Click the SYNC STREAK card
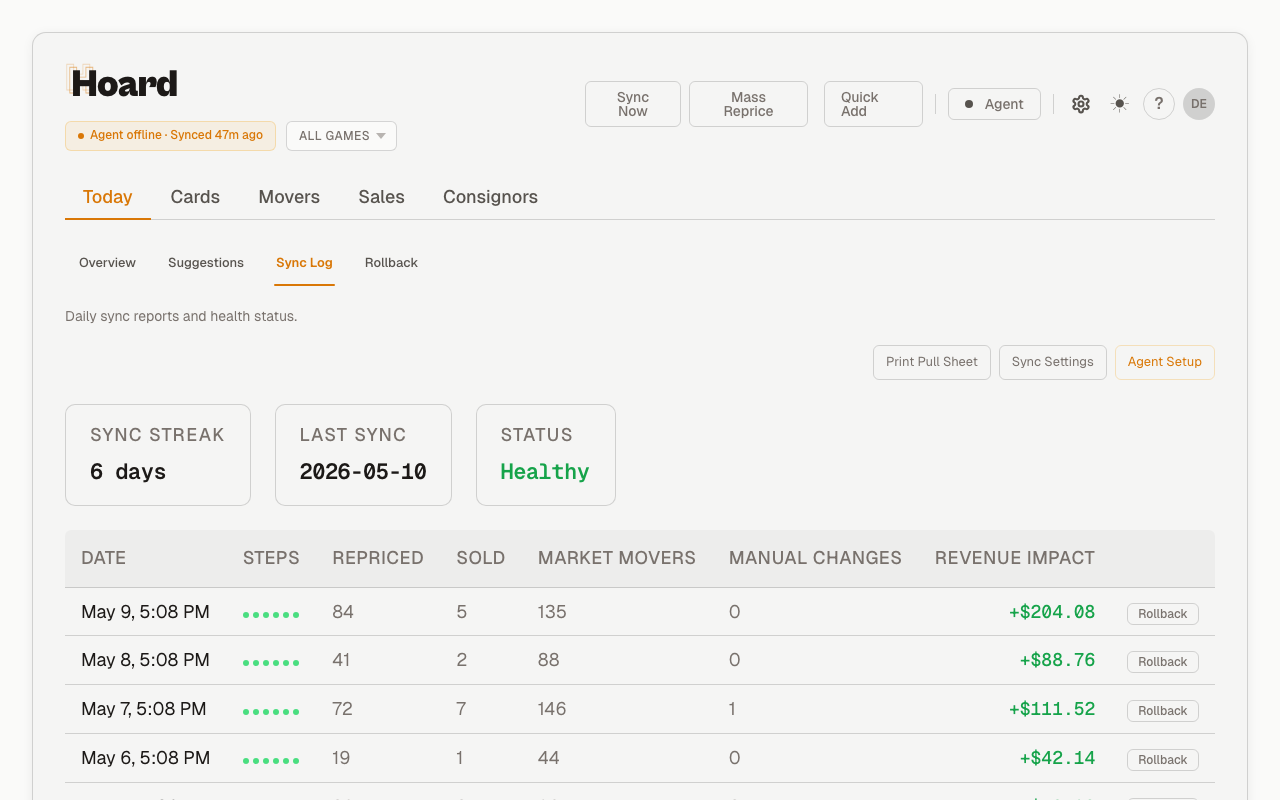1280x800 pixels. [158, 455]
